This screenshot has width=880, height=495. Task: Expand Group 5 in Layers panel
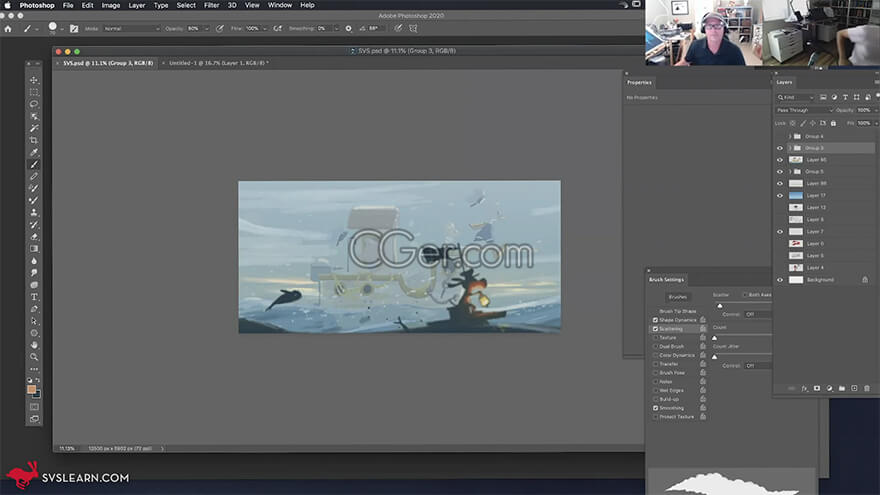[789, 172]
